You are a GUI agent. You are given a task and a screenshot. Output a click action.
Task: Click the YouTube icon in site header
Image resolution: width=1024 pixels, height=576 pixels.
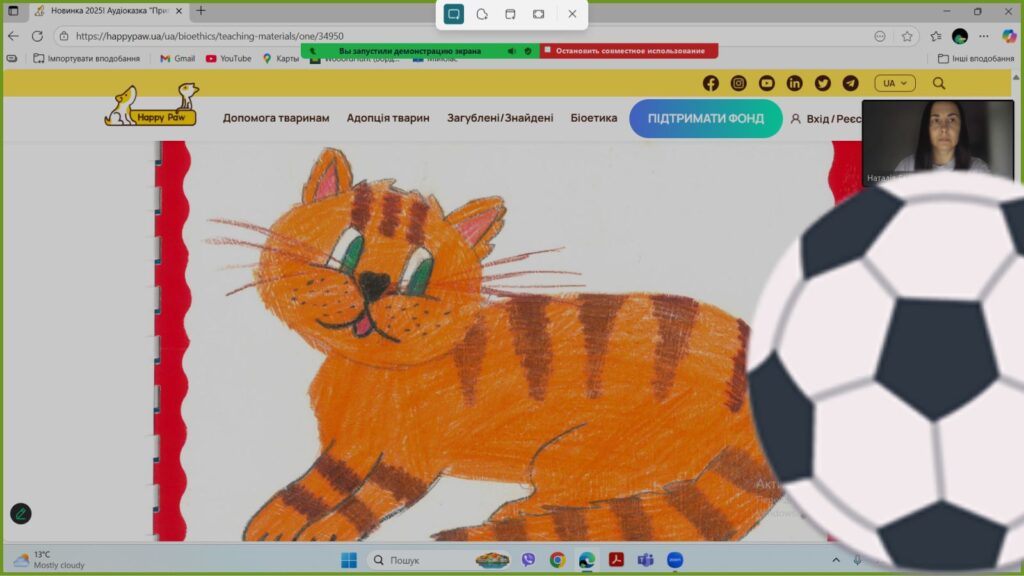coord(766,83)
